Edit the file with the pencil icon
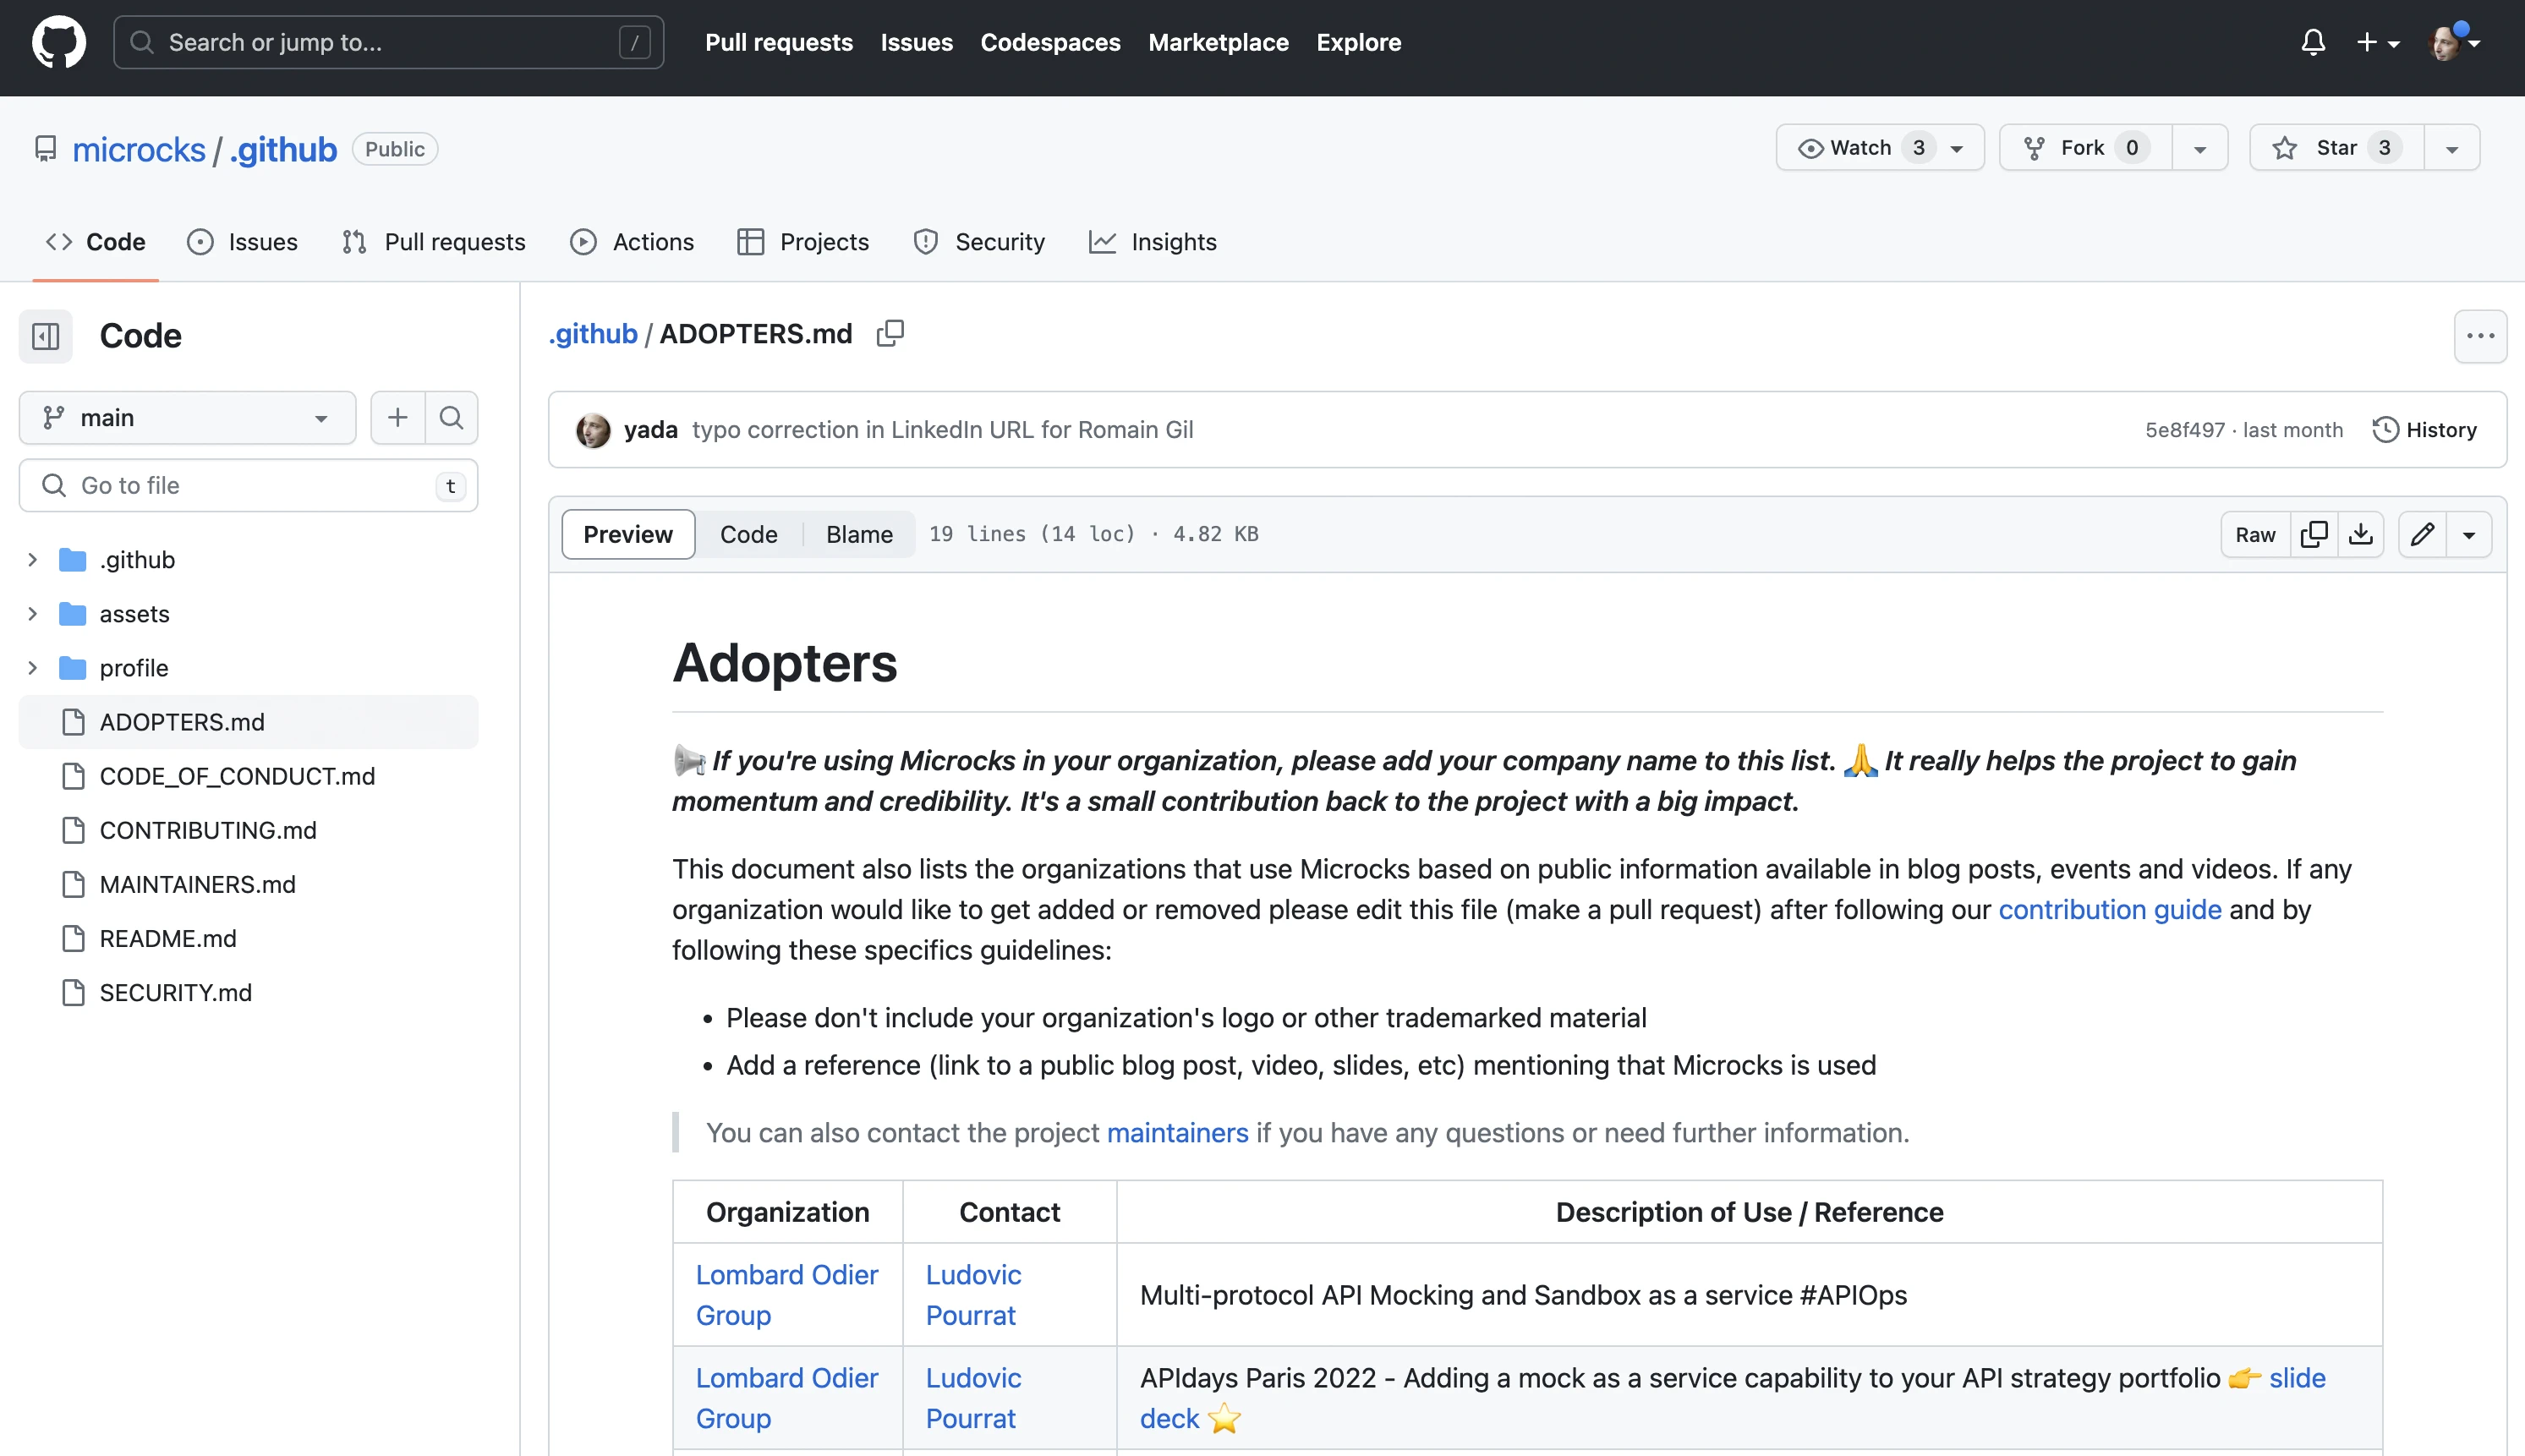Screen dimensions: 2525x1456 tap(2421, 533)
